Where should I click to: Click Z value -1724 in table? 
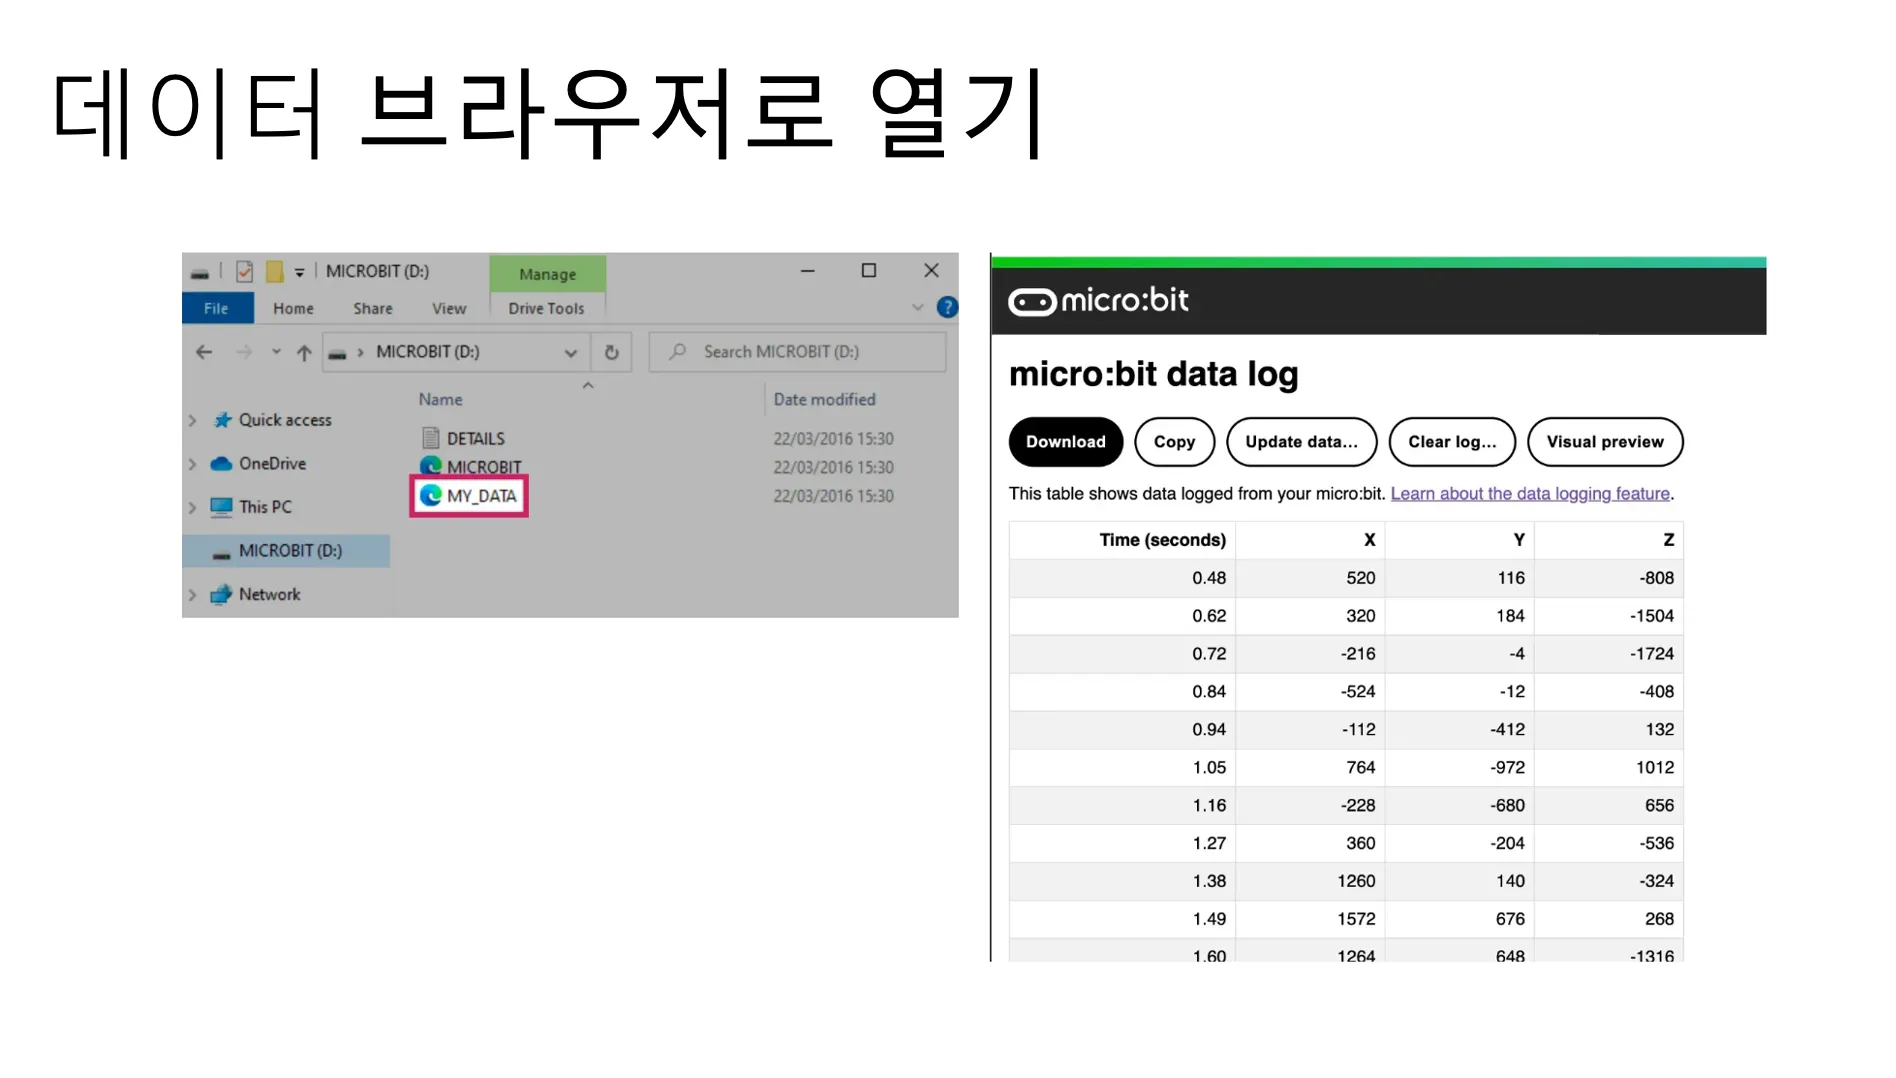[1652, 654]
